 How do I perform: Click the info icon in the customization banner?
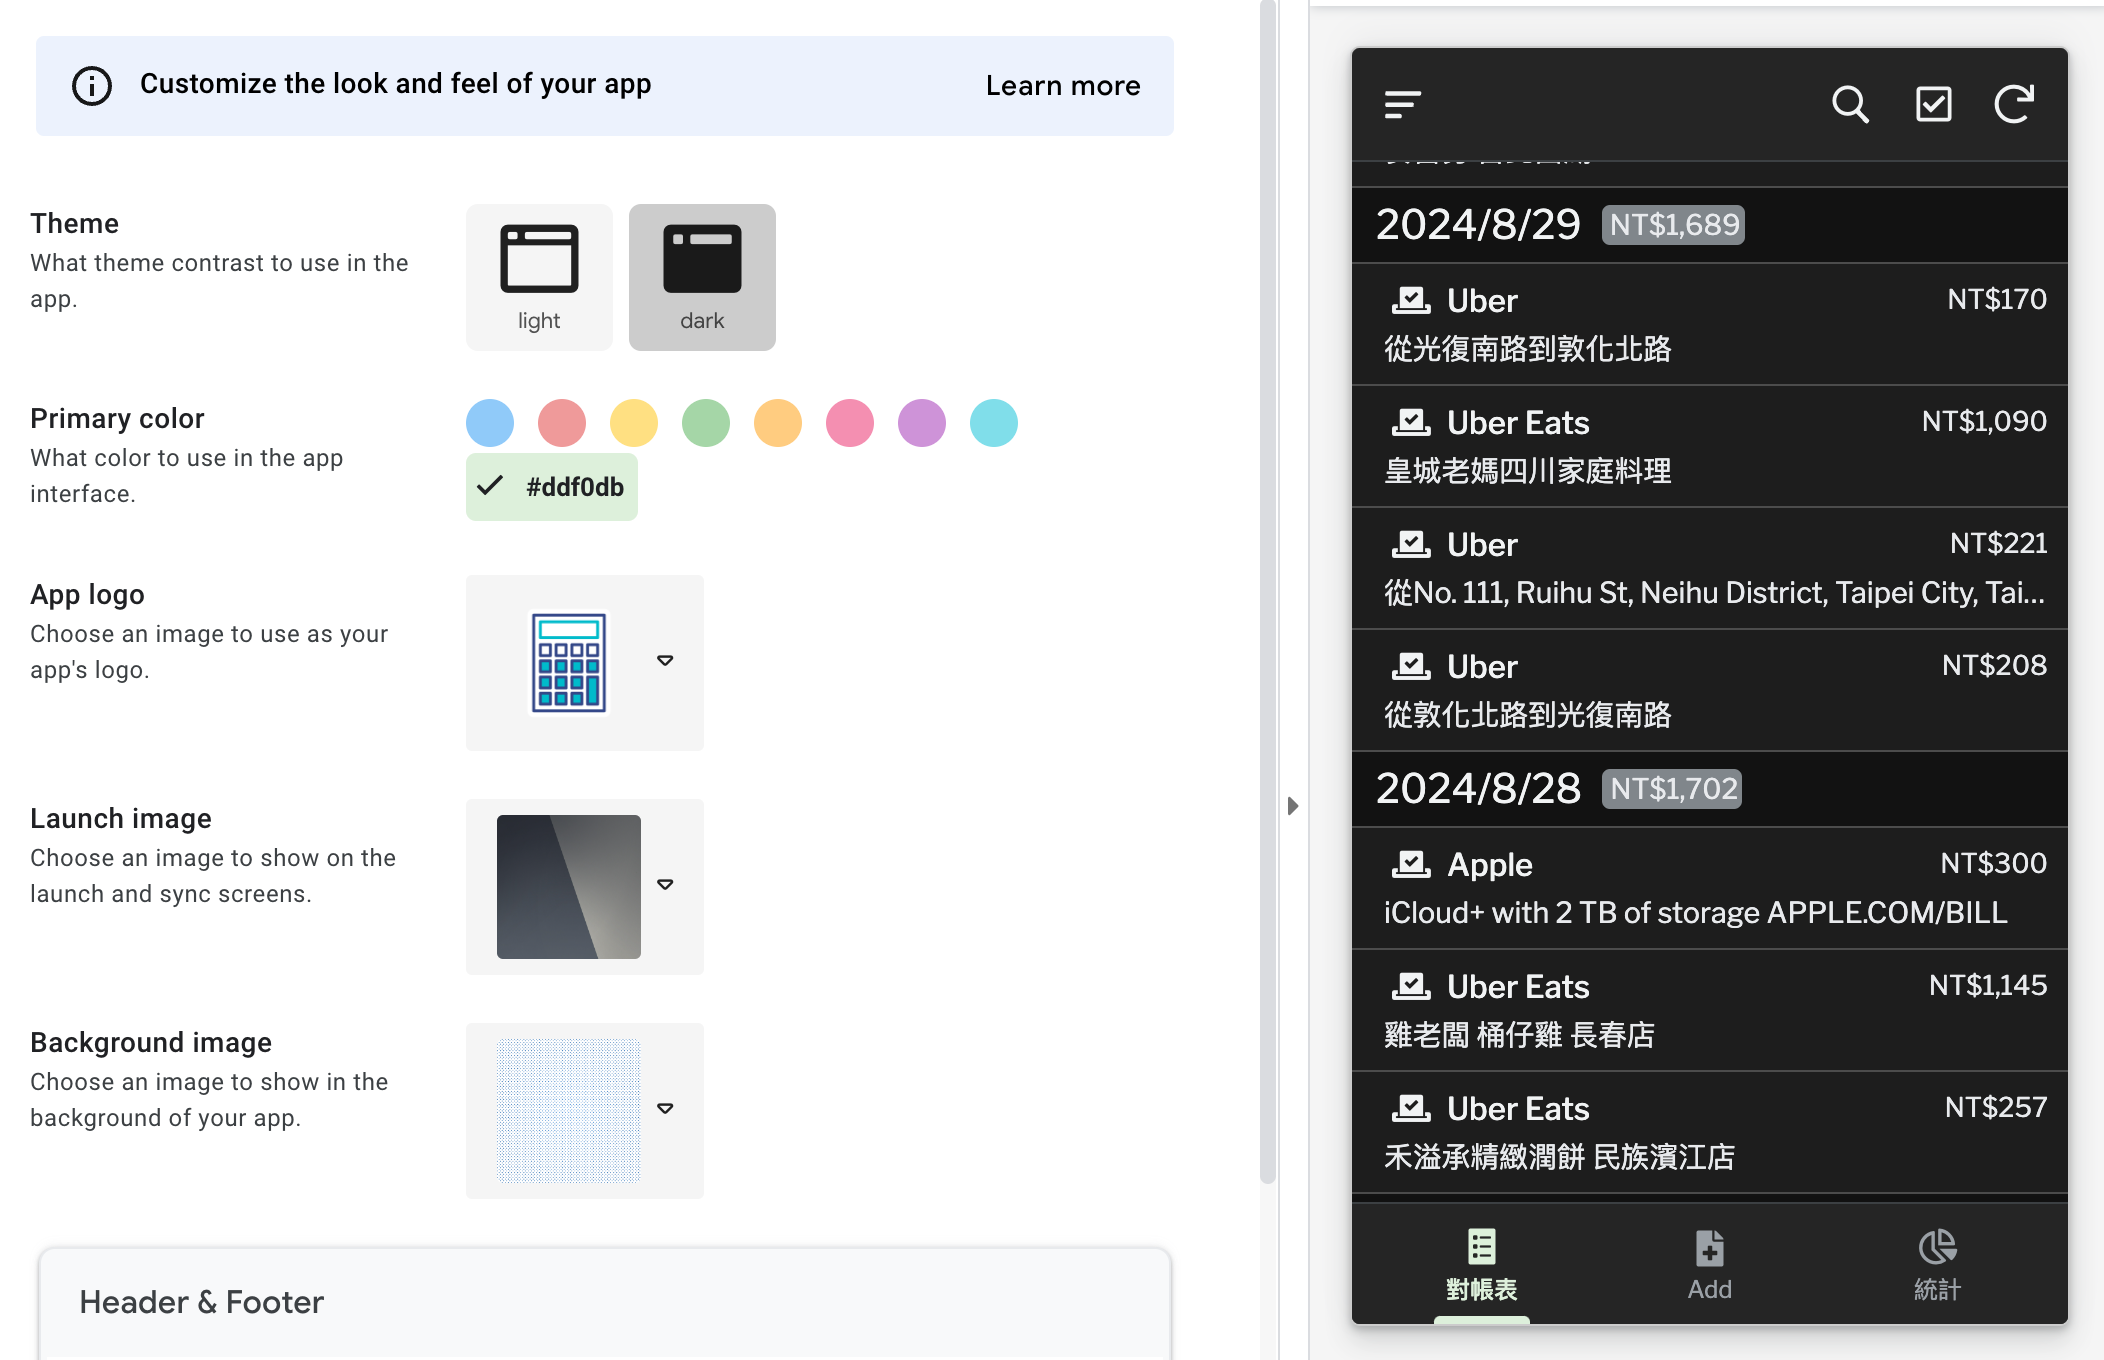click(x=91, y=86)
